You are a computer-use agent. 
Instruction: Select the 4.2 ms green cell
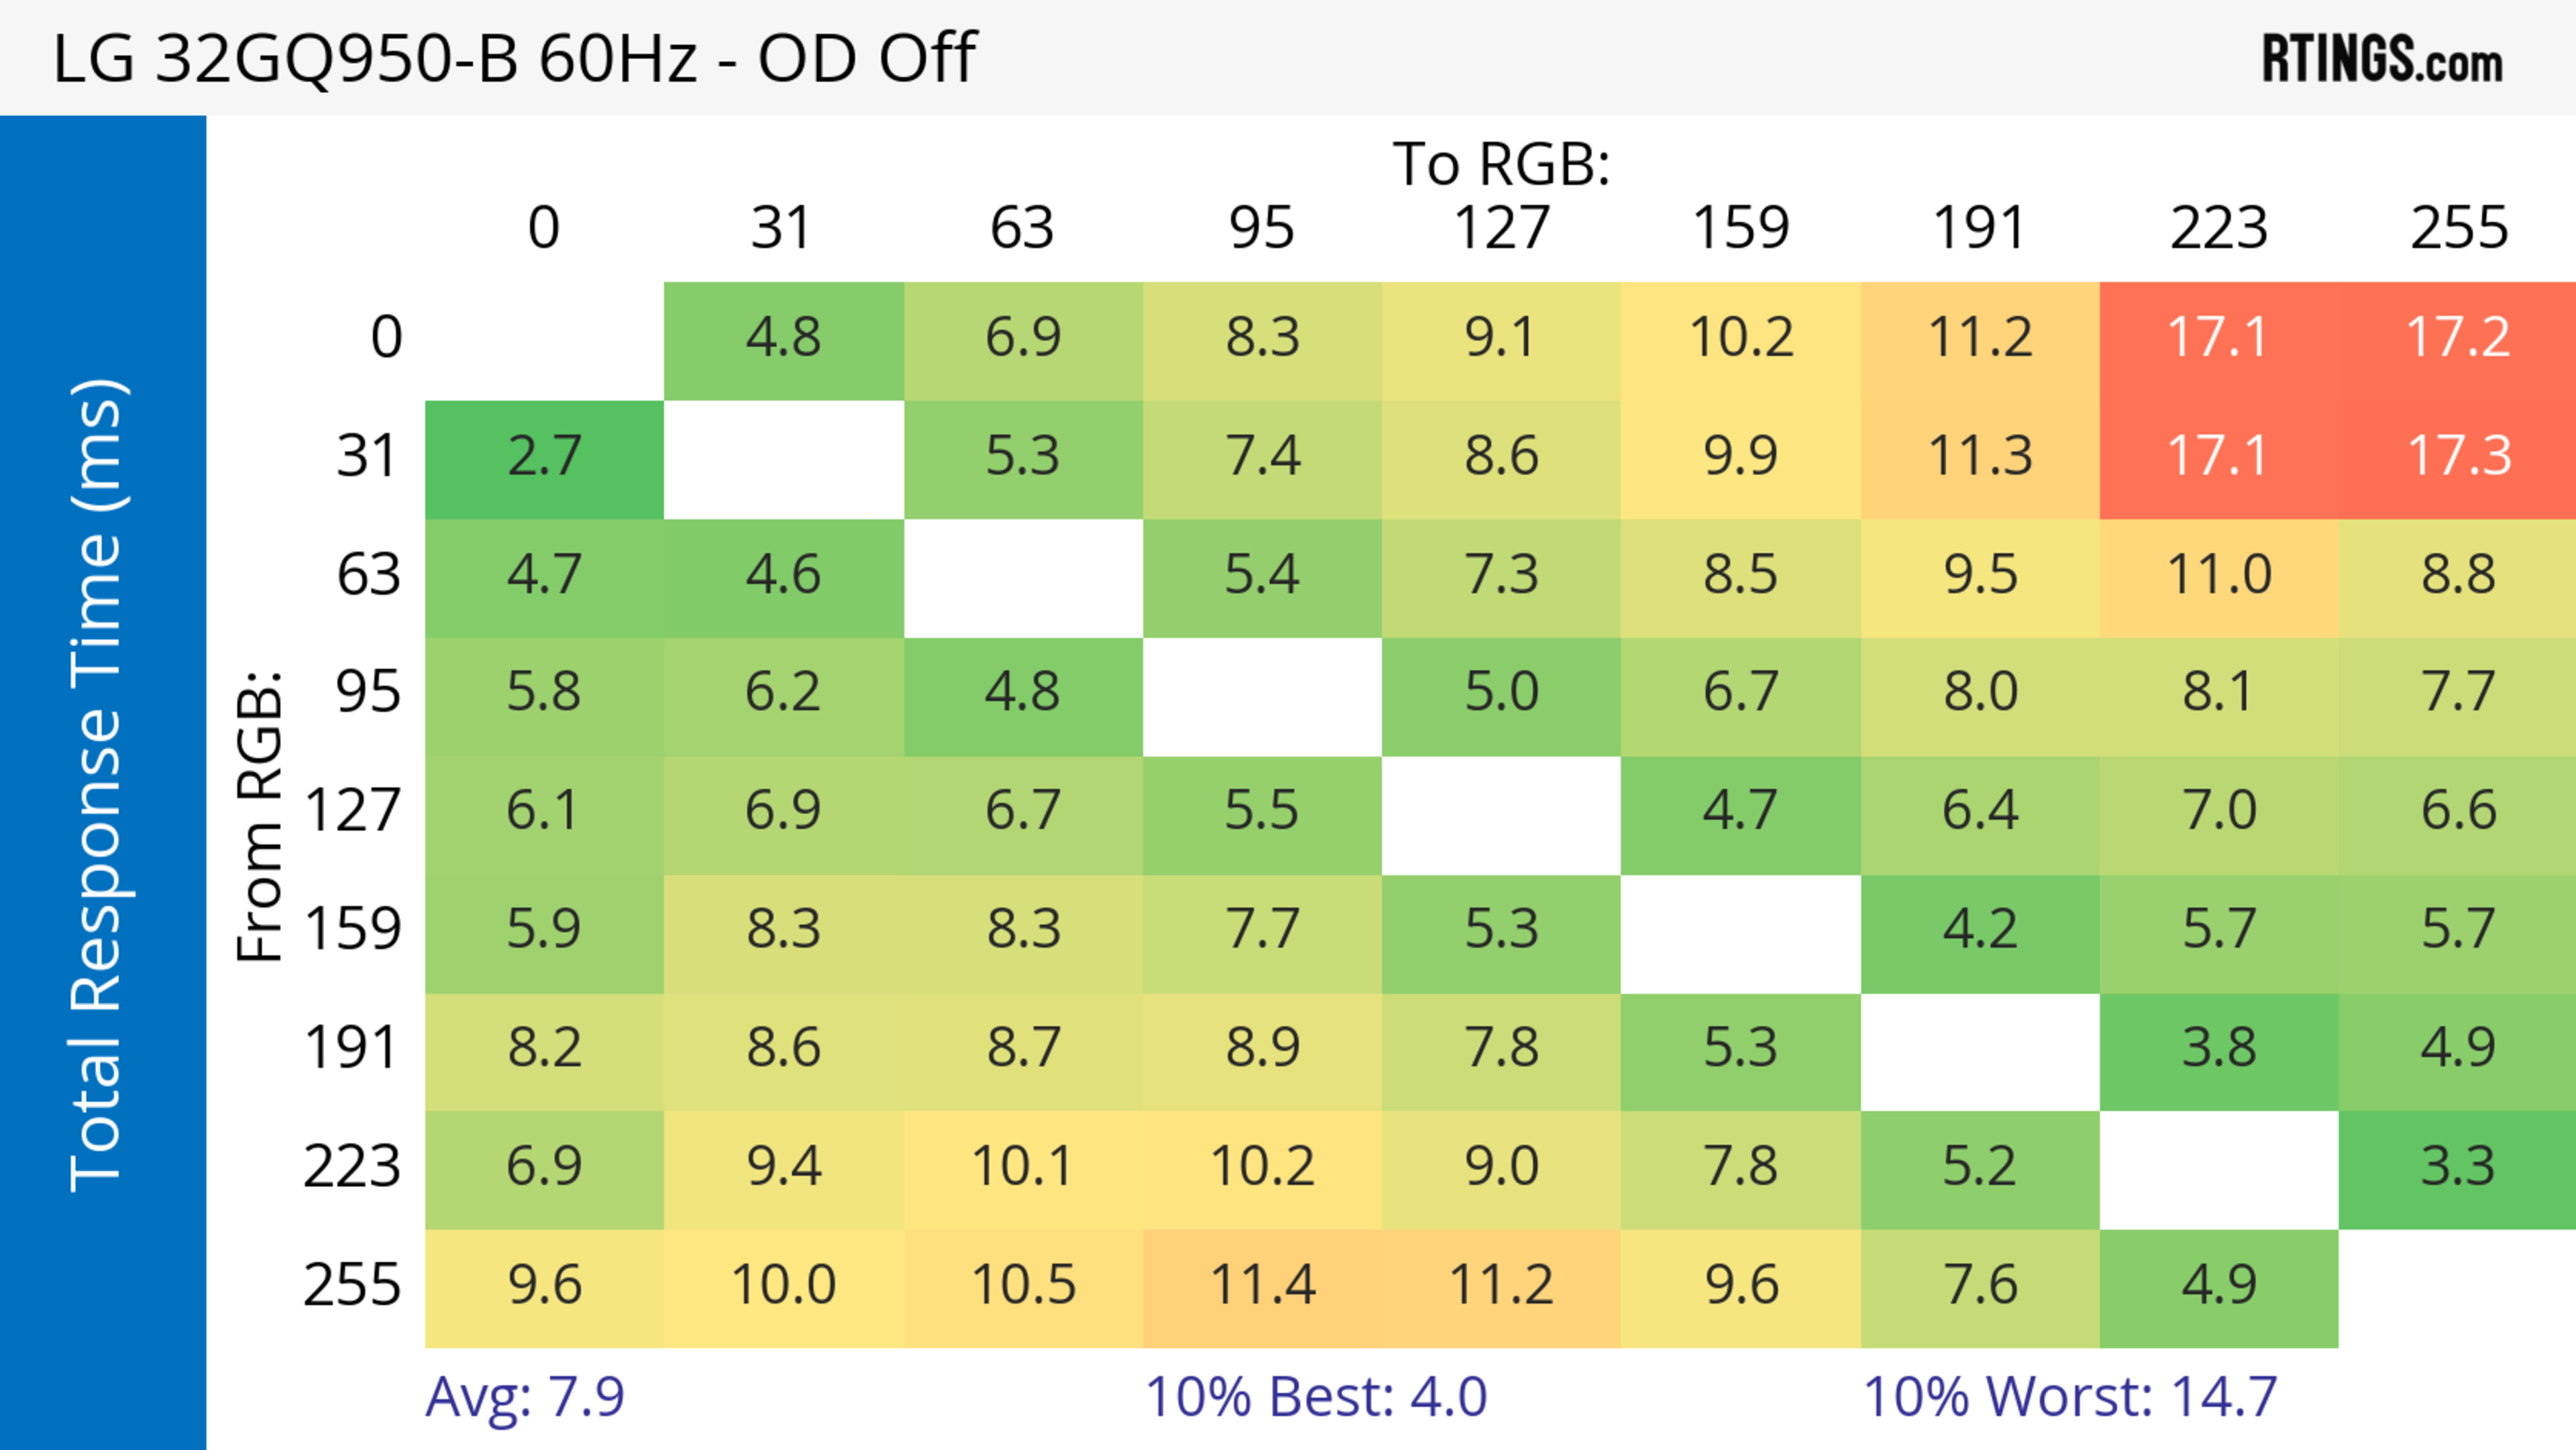coord(1979,930)
